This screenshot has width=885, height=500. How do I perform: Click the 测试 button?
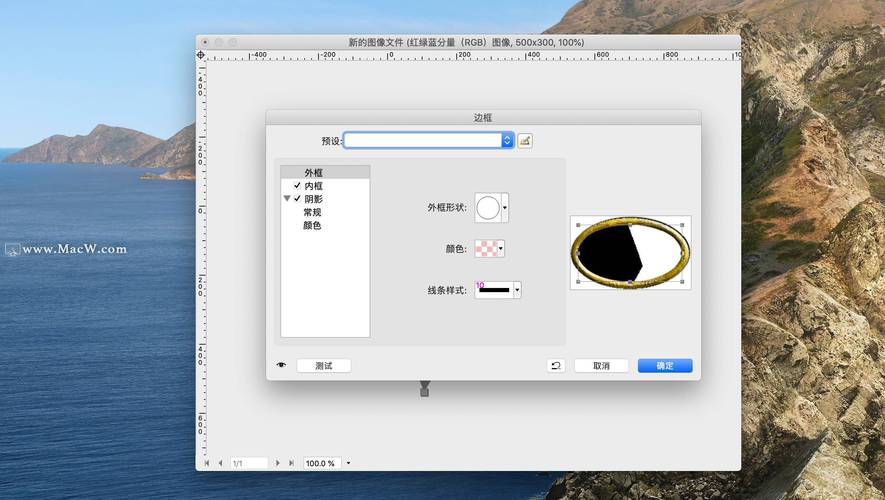coord(324,366)
